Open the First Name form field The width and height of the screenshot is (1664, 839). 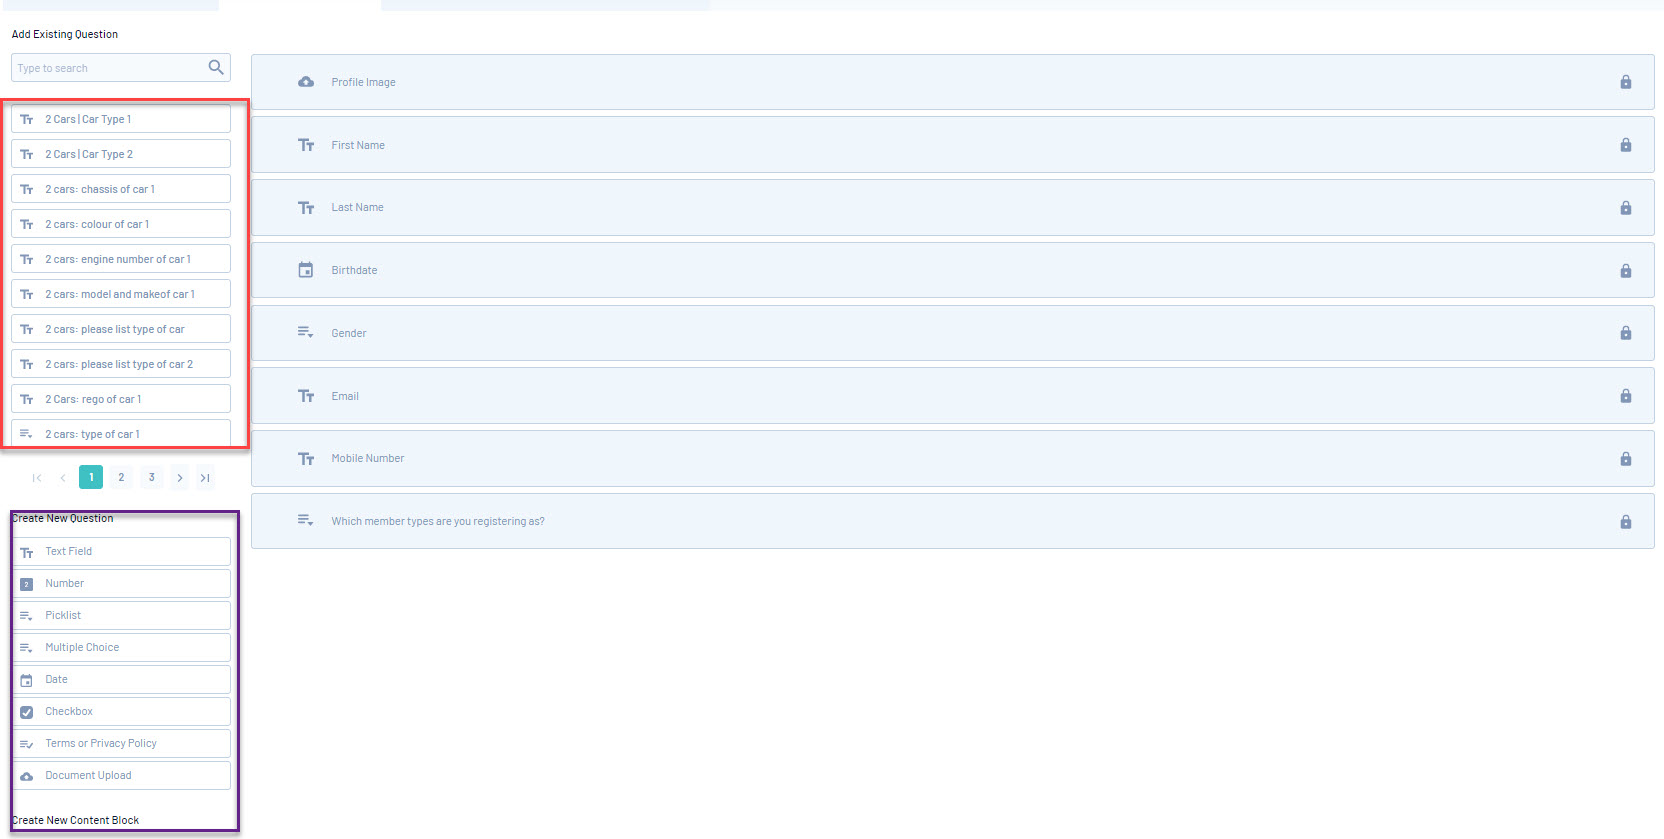tap(952, 145)
